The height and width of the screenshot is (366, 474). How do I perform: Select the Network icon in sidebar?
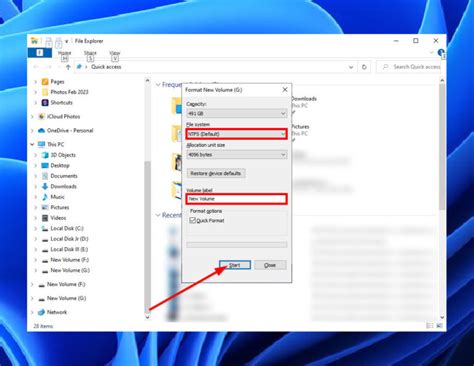point(41,312)
